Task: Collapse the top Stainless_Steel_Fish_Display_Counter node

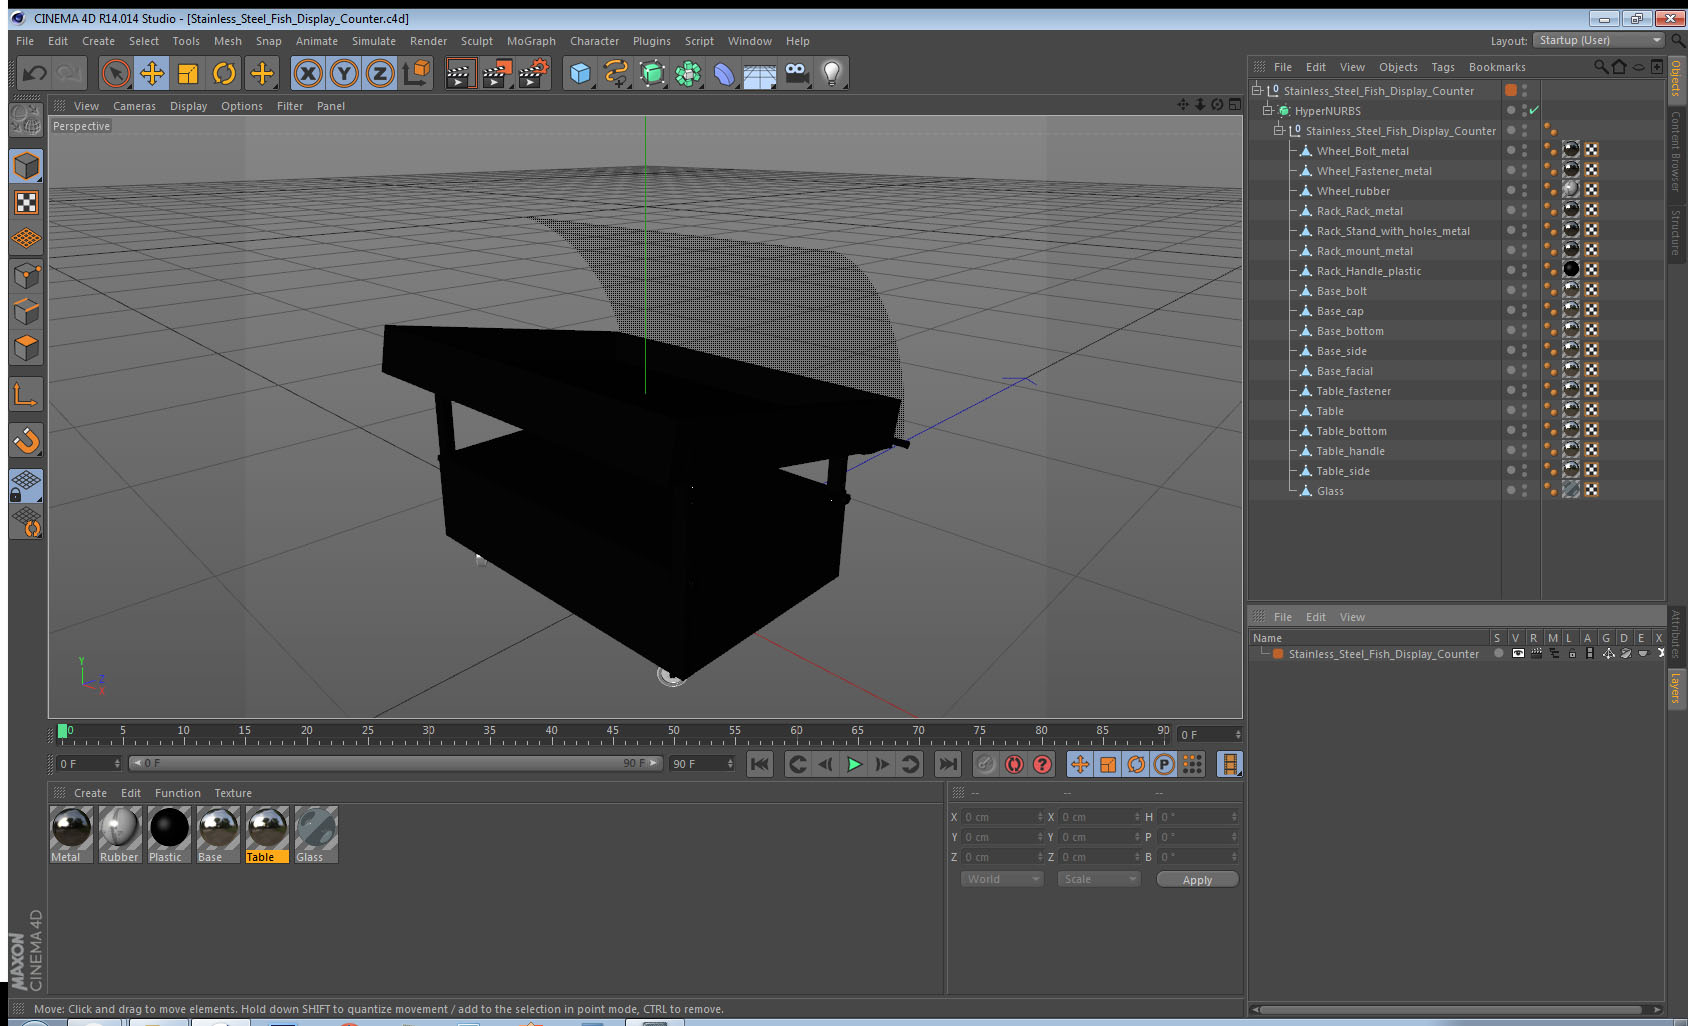Action: pyautogui.click(x=1257, y=90)
